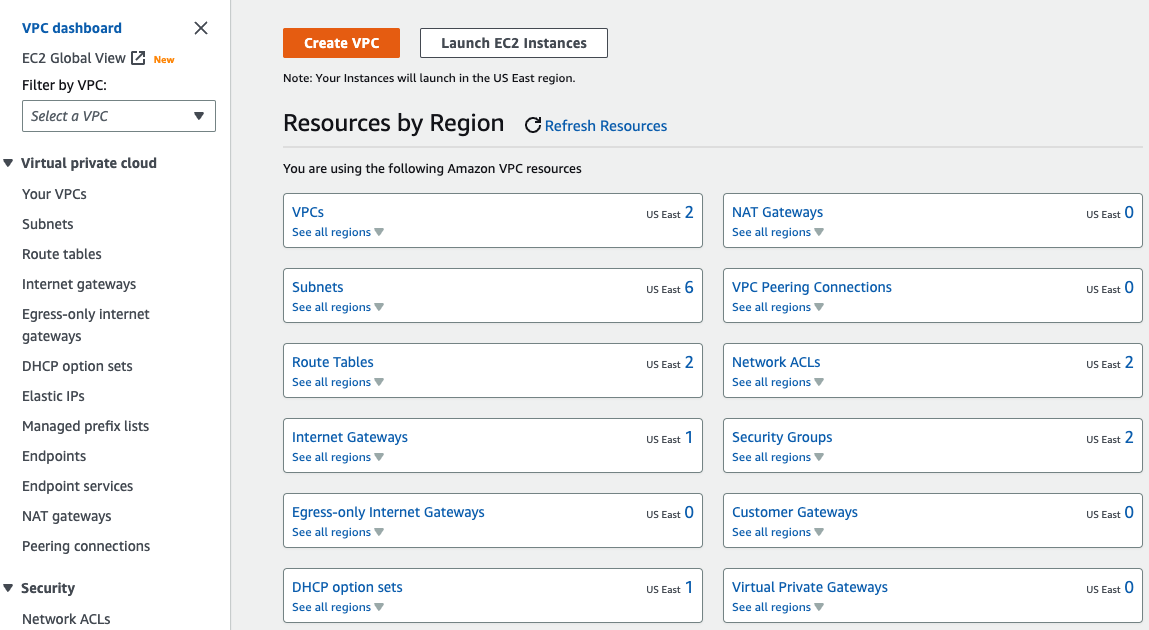
Task: Open EC2 Global View link
Action: pos(74,58)
